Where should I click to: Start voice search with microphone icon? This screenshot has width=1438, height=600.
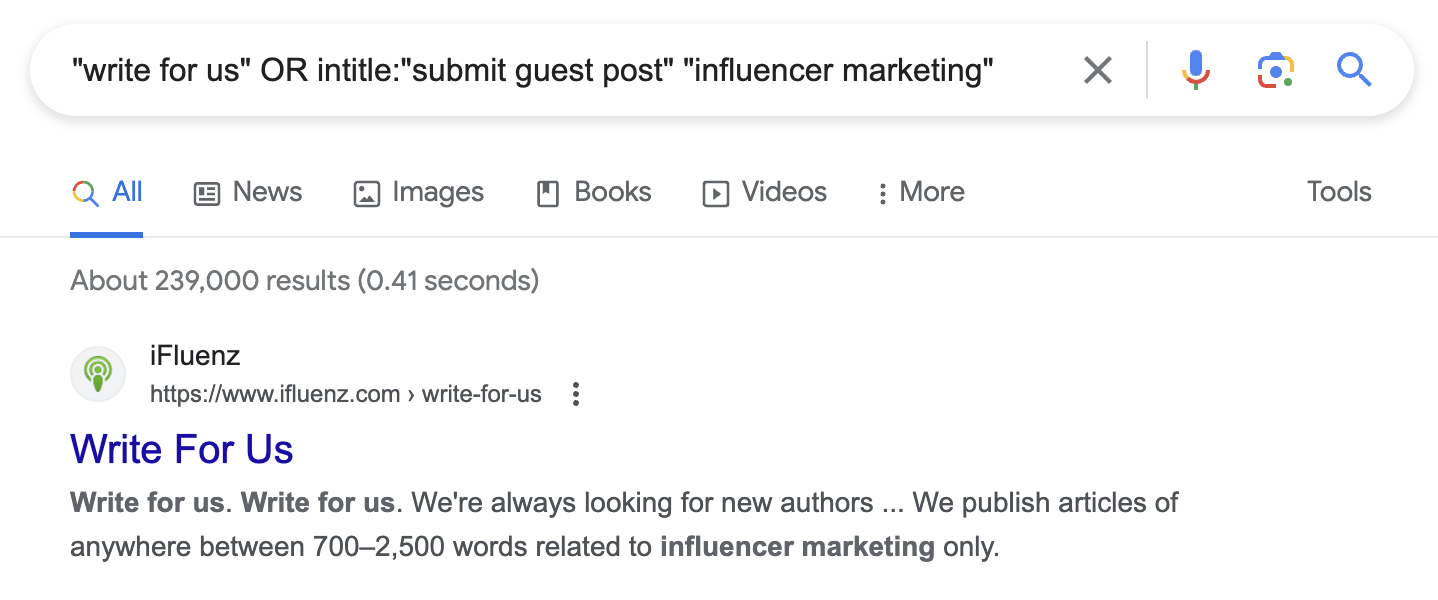1195,70
